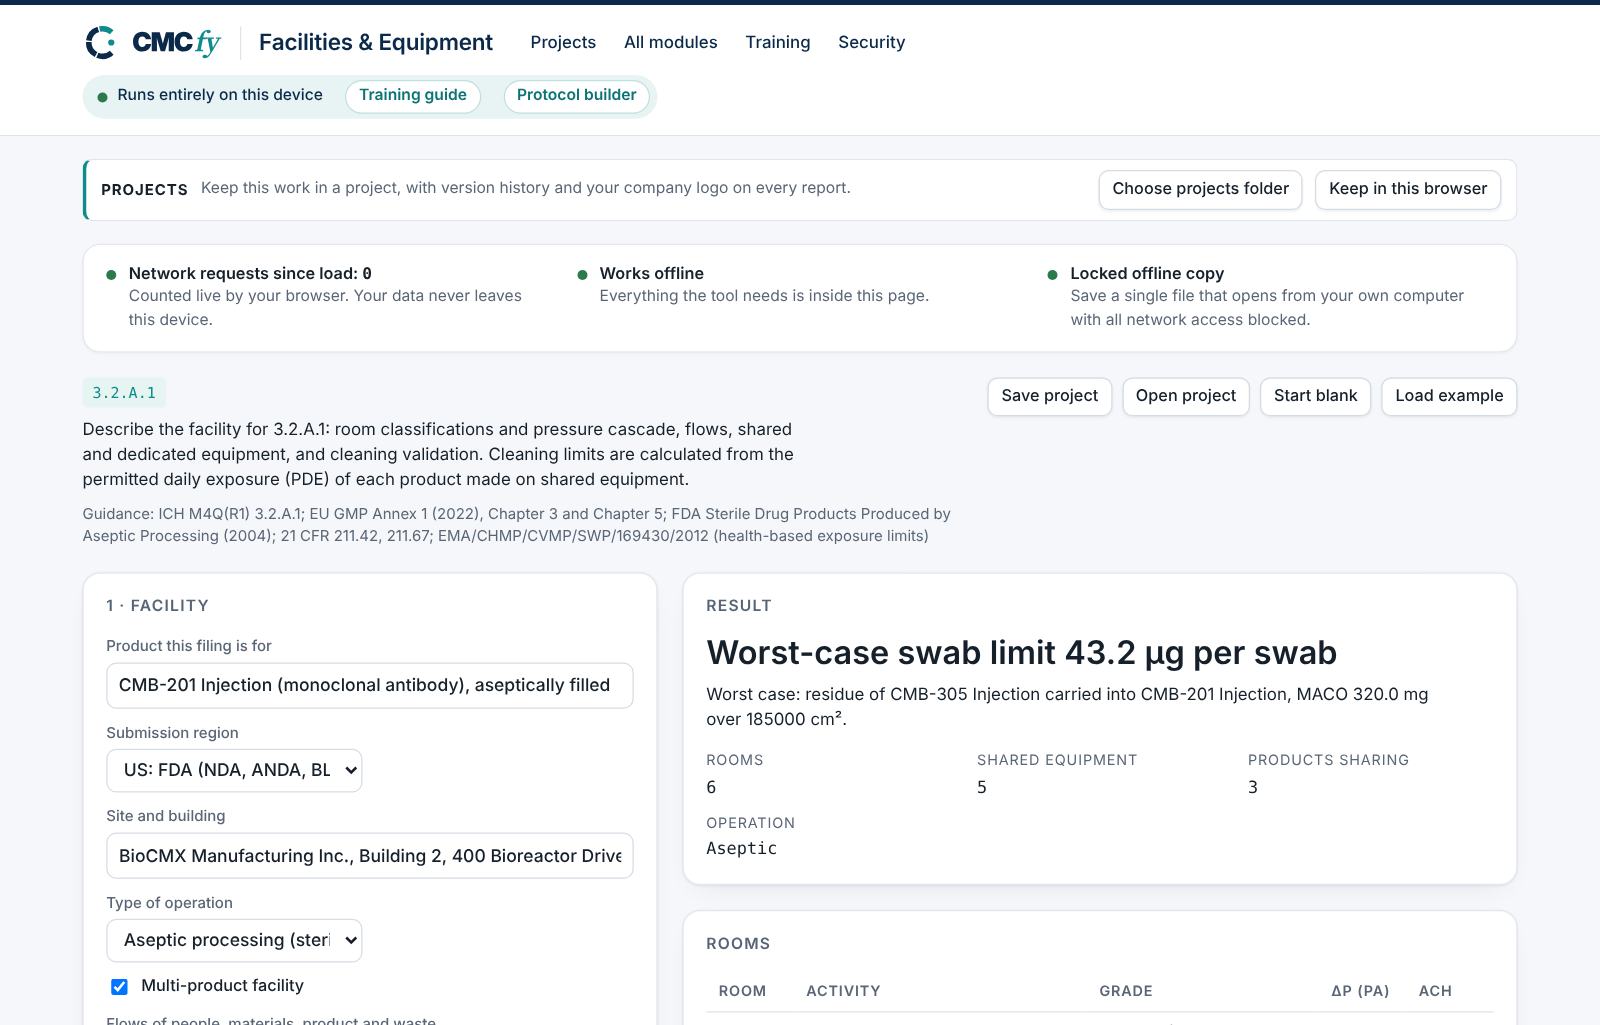The height and width of the screenshot is (1025, 1600).
Task: Click the 'Locked offline copy' text
Action: (x=1147, y=274)
